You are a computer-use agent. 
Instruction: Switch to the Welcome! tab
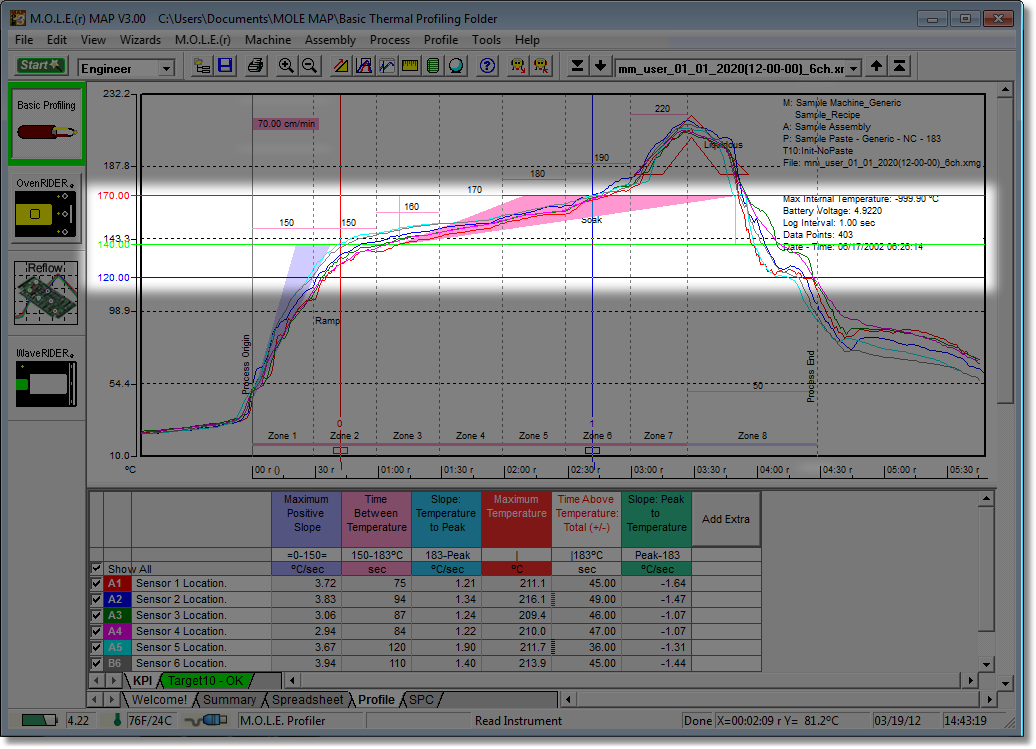point(159,700)
